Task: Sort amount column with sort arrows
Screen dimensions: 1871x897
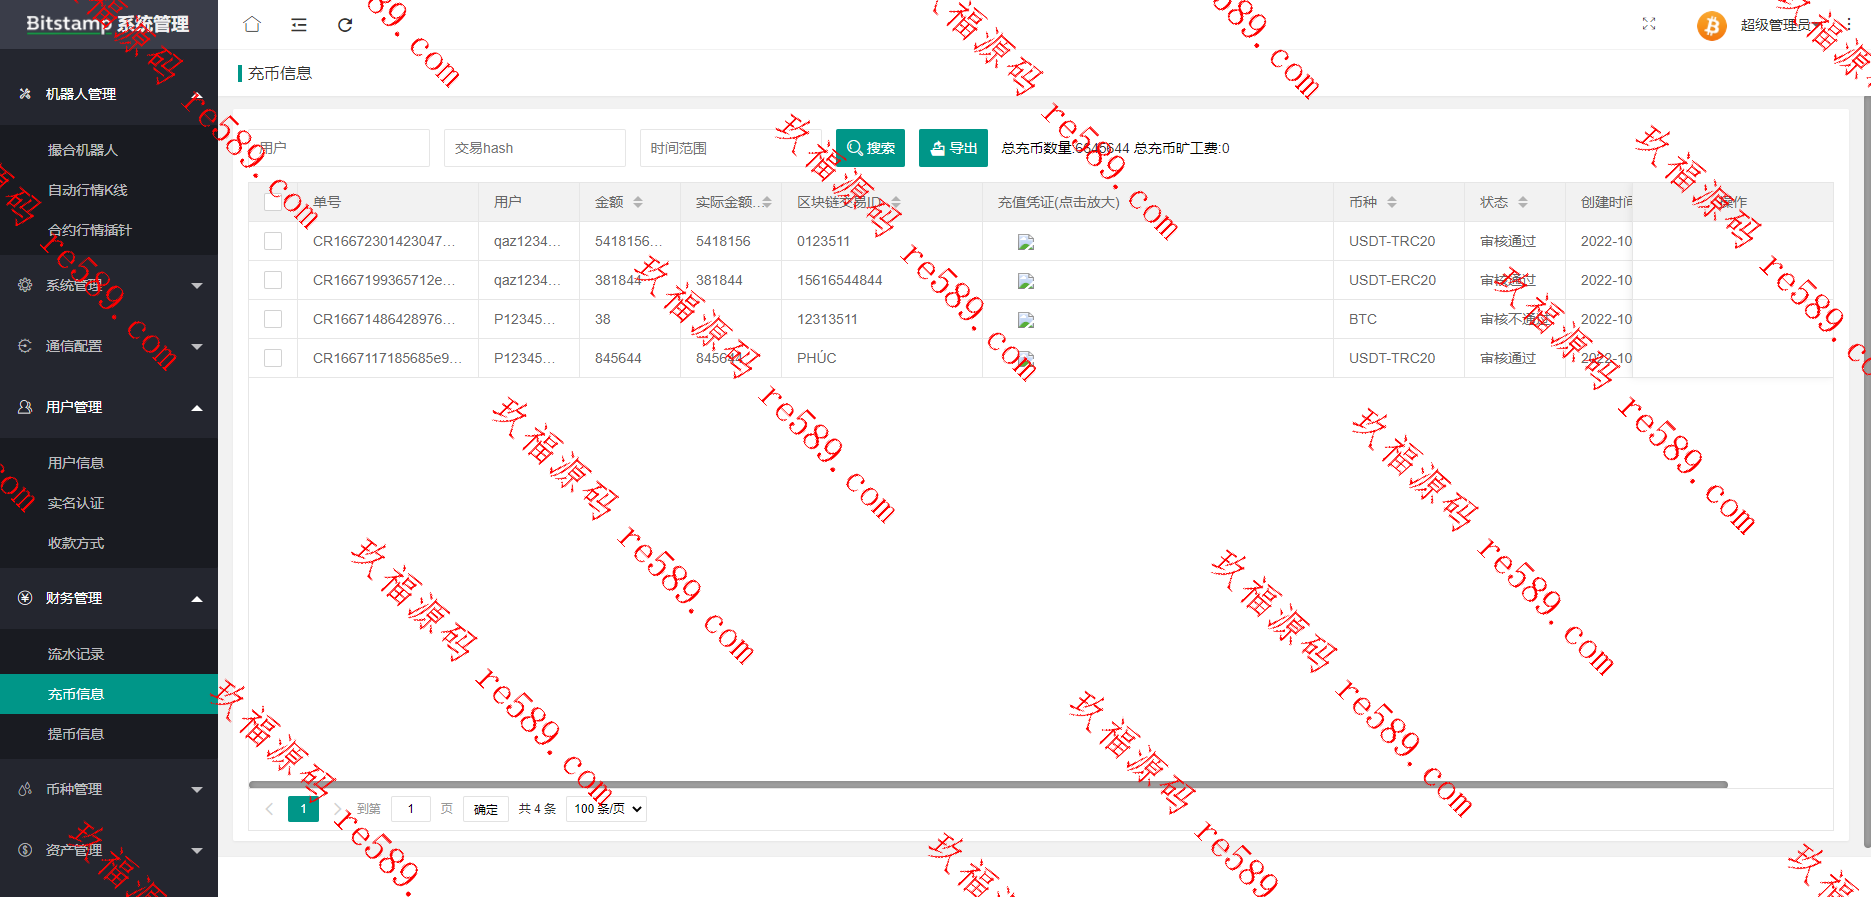Action: pos(638,202)
